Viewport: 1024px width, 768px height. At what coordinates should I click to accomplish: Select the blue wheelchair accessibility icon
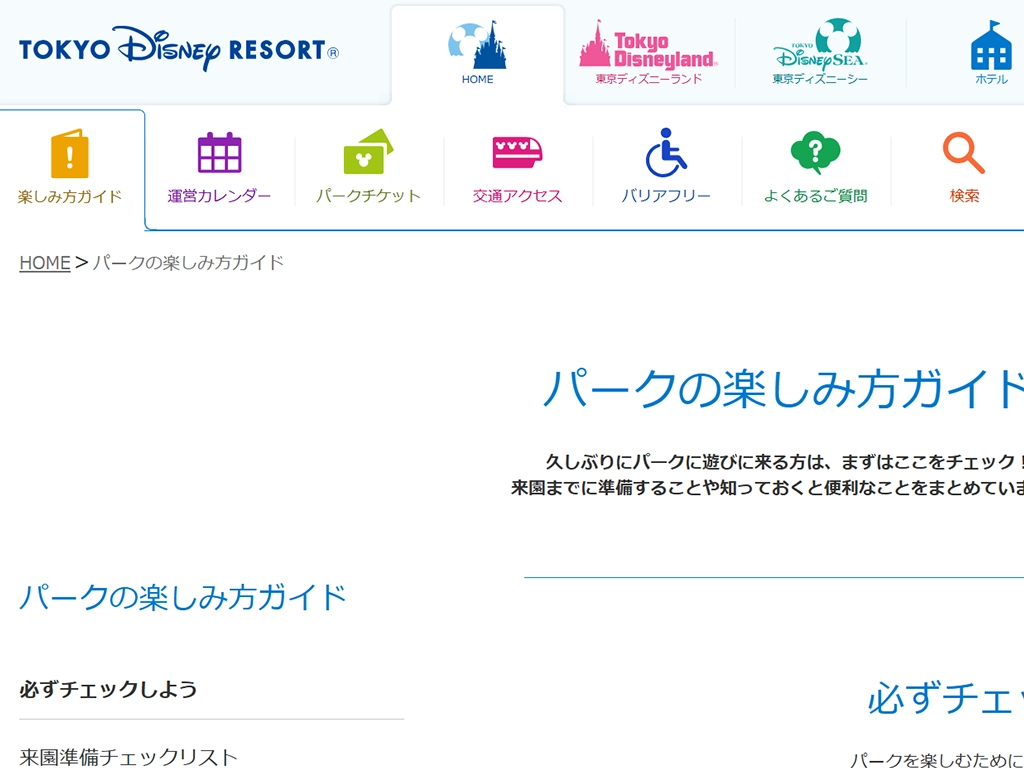point(665,152)
